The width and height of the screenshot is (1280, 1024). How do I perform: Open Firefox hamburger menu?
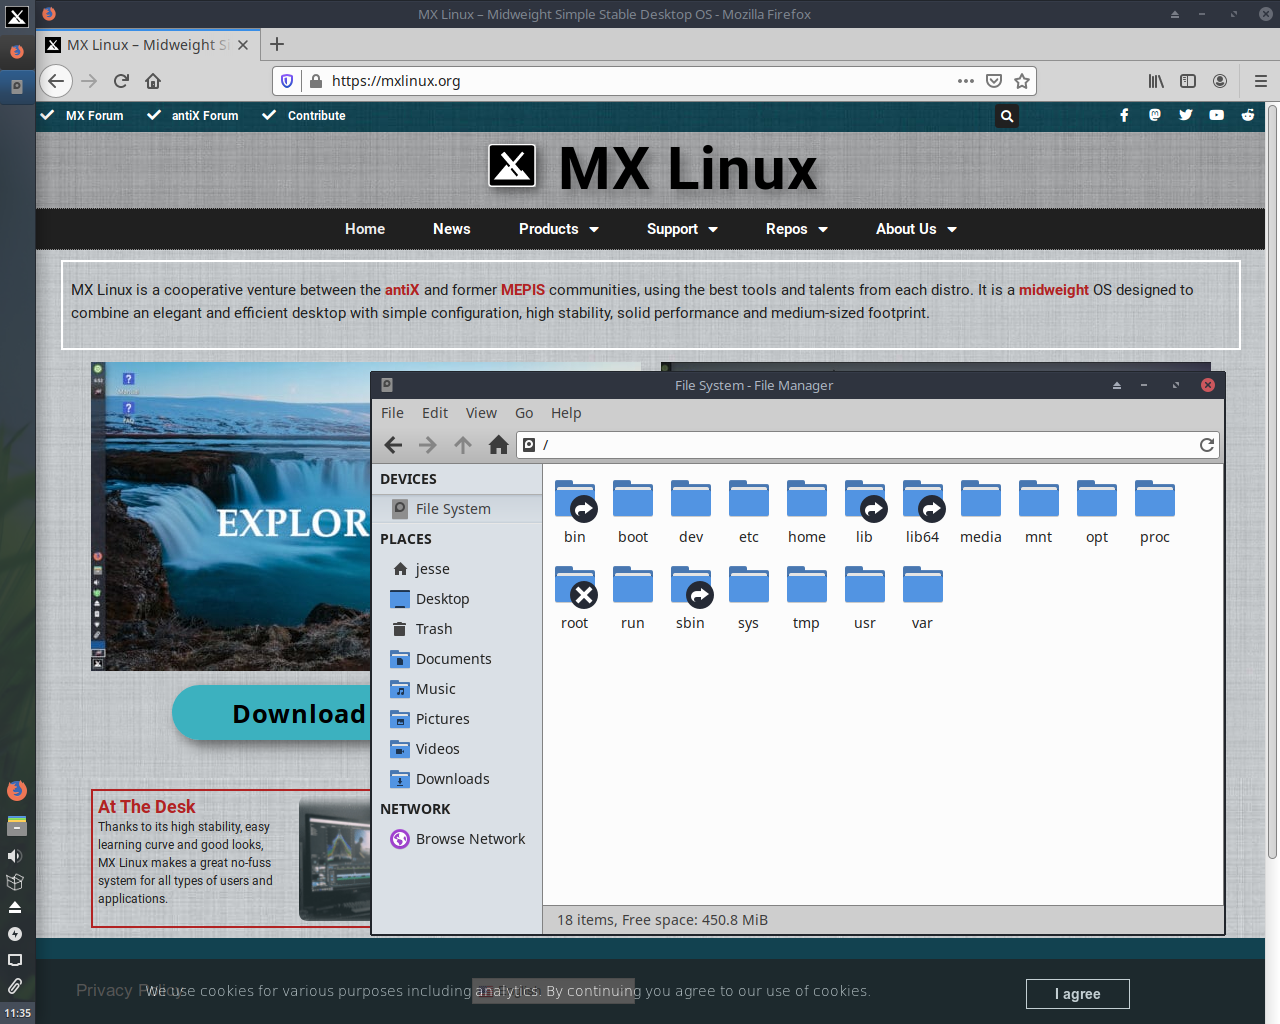(1260, 81)
